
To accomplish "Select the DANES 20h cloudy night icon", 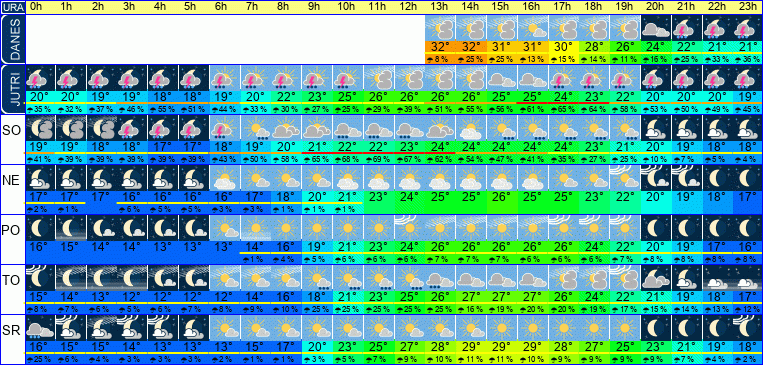I will [x=656, y=28].
